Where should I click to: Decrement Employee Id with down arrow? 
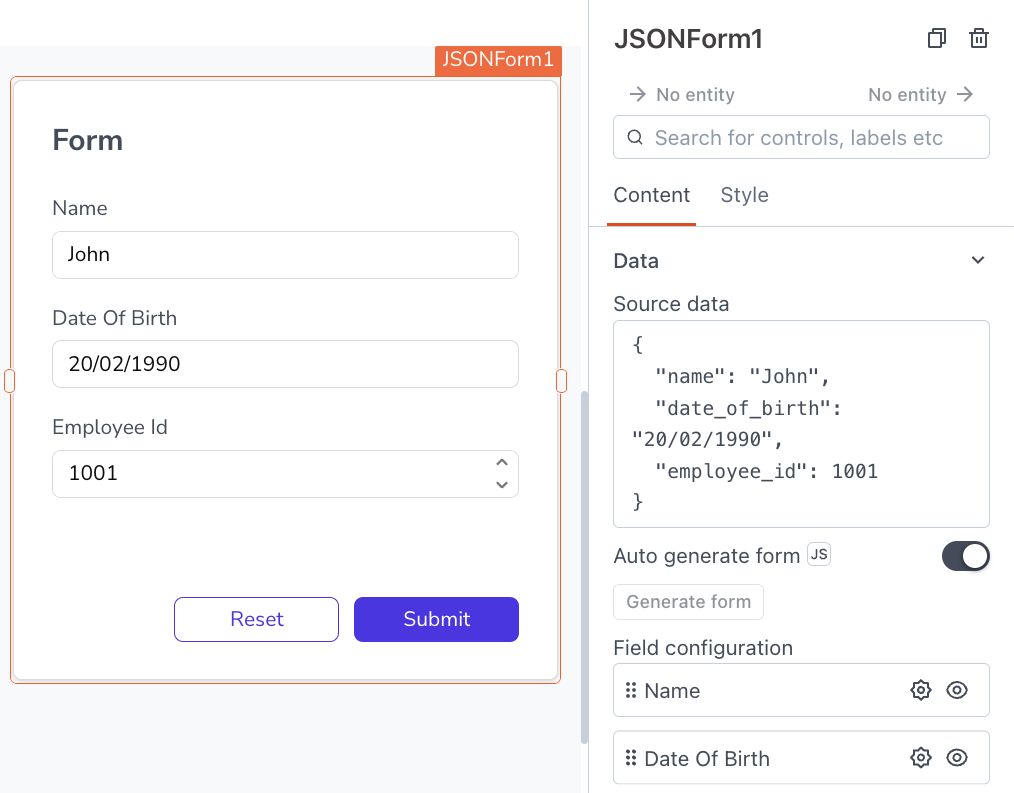pyautogui.click(x=502, y=485)
